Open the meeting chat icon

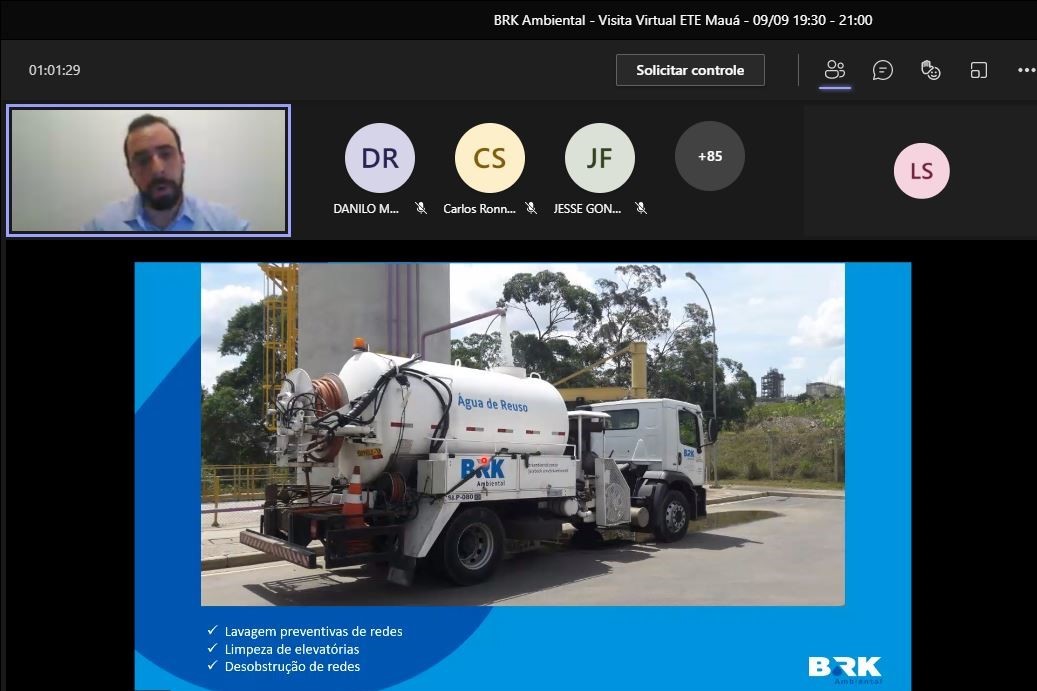point(882,70)
